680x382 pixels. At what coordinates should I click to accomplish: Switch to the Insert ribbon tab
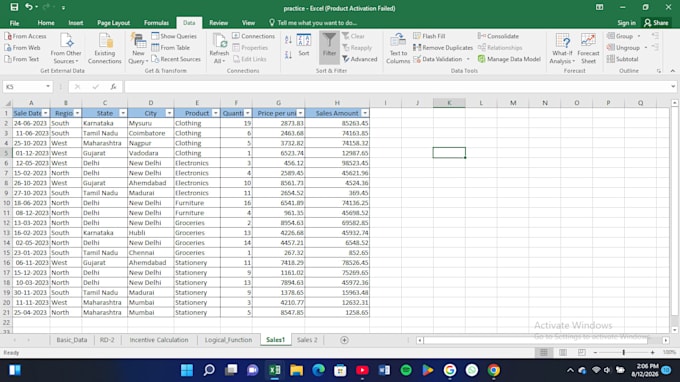pyautogui.click(x=75, y=23)
